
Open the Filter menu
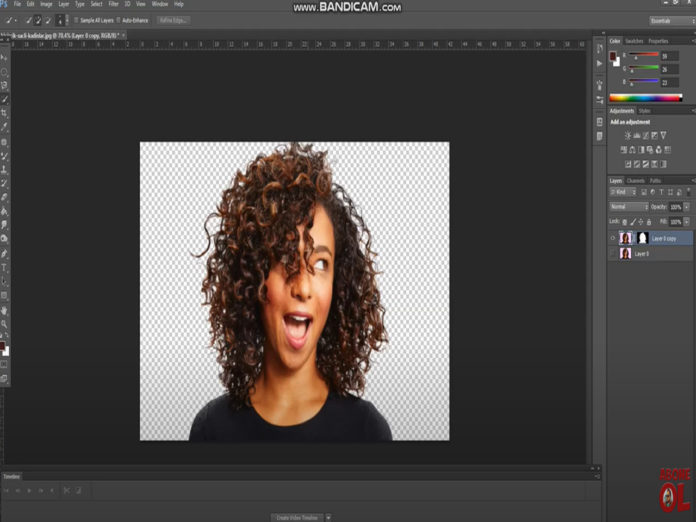tap(113, 4)
